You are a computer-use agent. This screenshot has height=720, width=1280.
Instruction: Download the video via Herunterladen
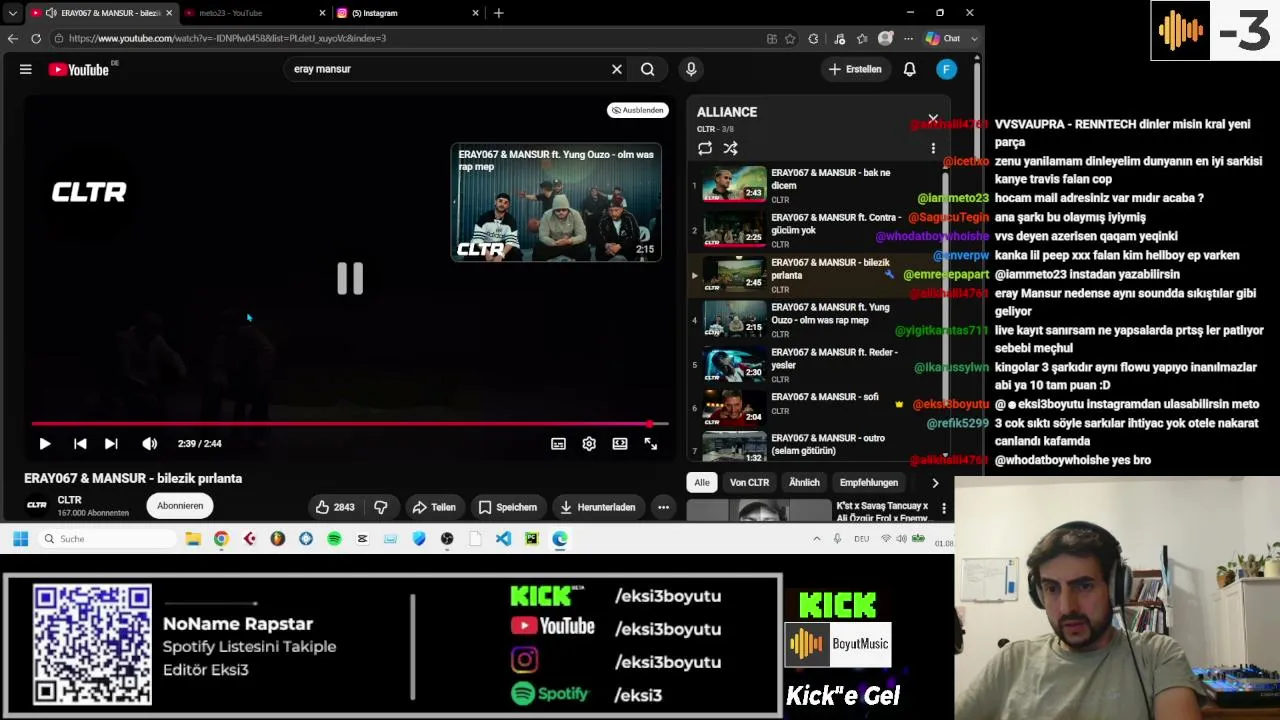click(598, 507)
